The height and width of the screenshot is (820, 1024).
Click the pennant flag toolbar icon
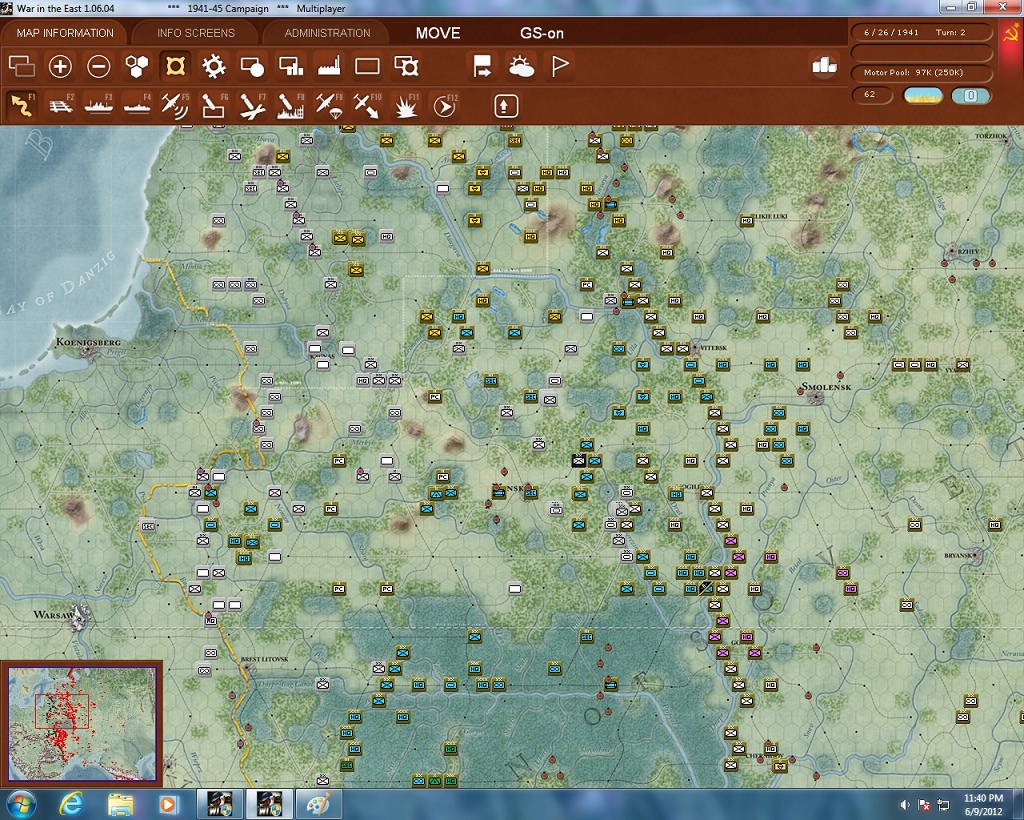[560, 66]
